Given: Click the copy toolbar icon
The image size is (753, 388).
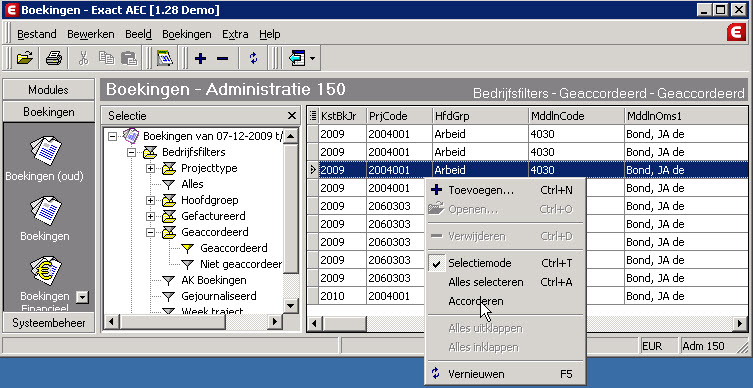Looking at the screenshot, I should pyautogui.click(x=106, y=59).
